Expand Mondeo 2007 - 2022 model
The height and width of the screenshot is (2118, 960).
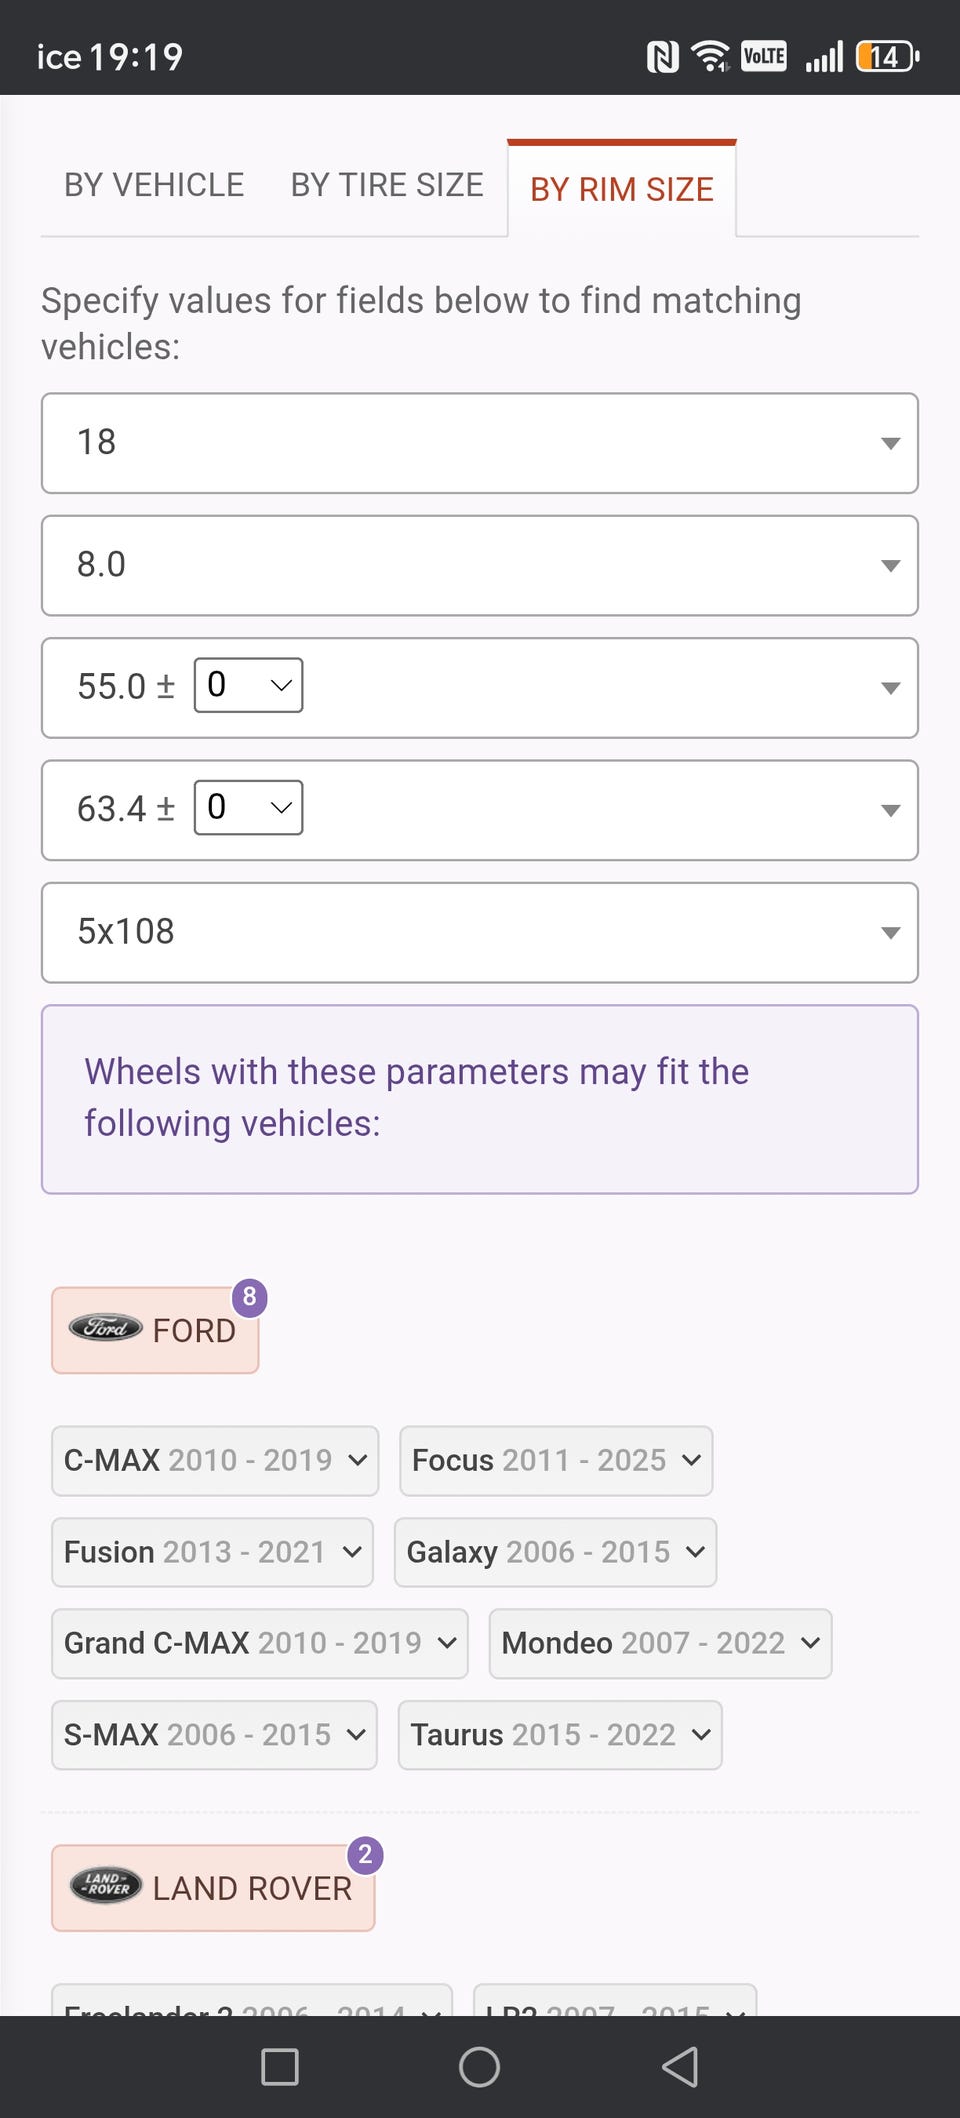click(x=660, y=1643)
